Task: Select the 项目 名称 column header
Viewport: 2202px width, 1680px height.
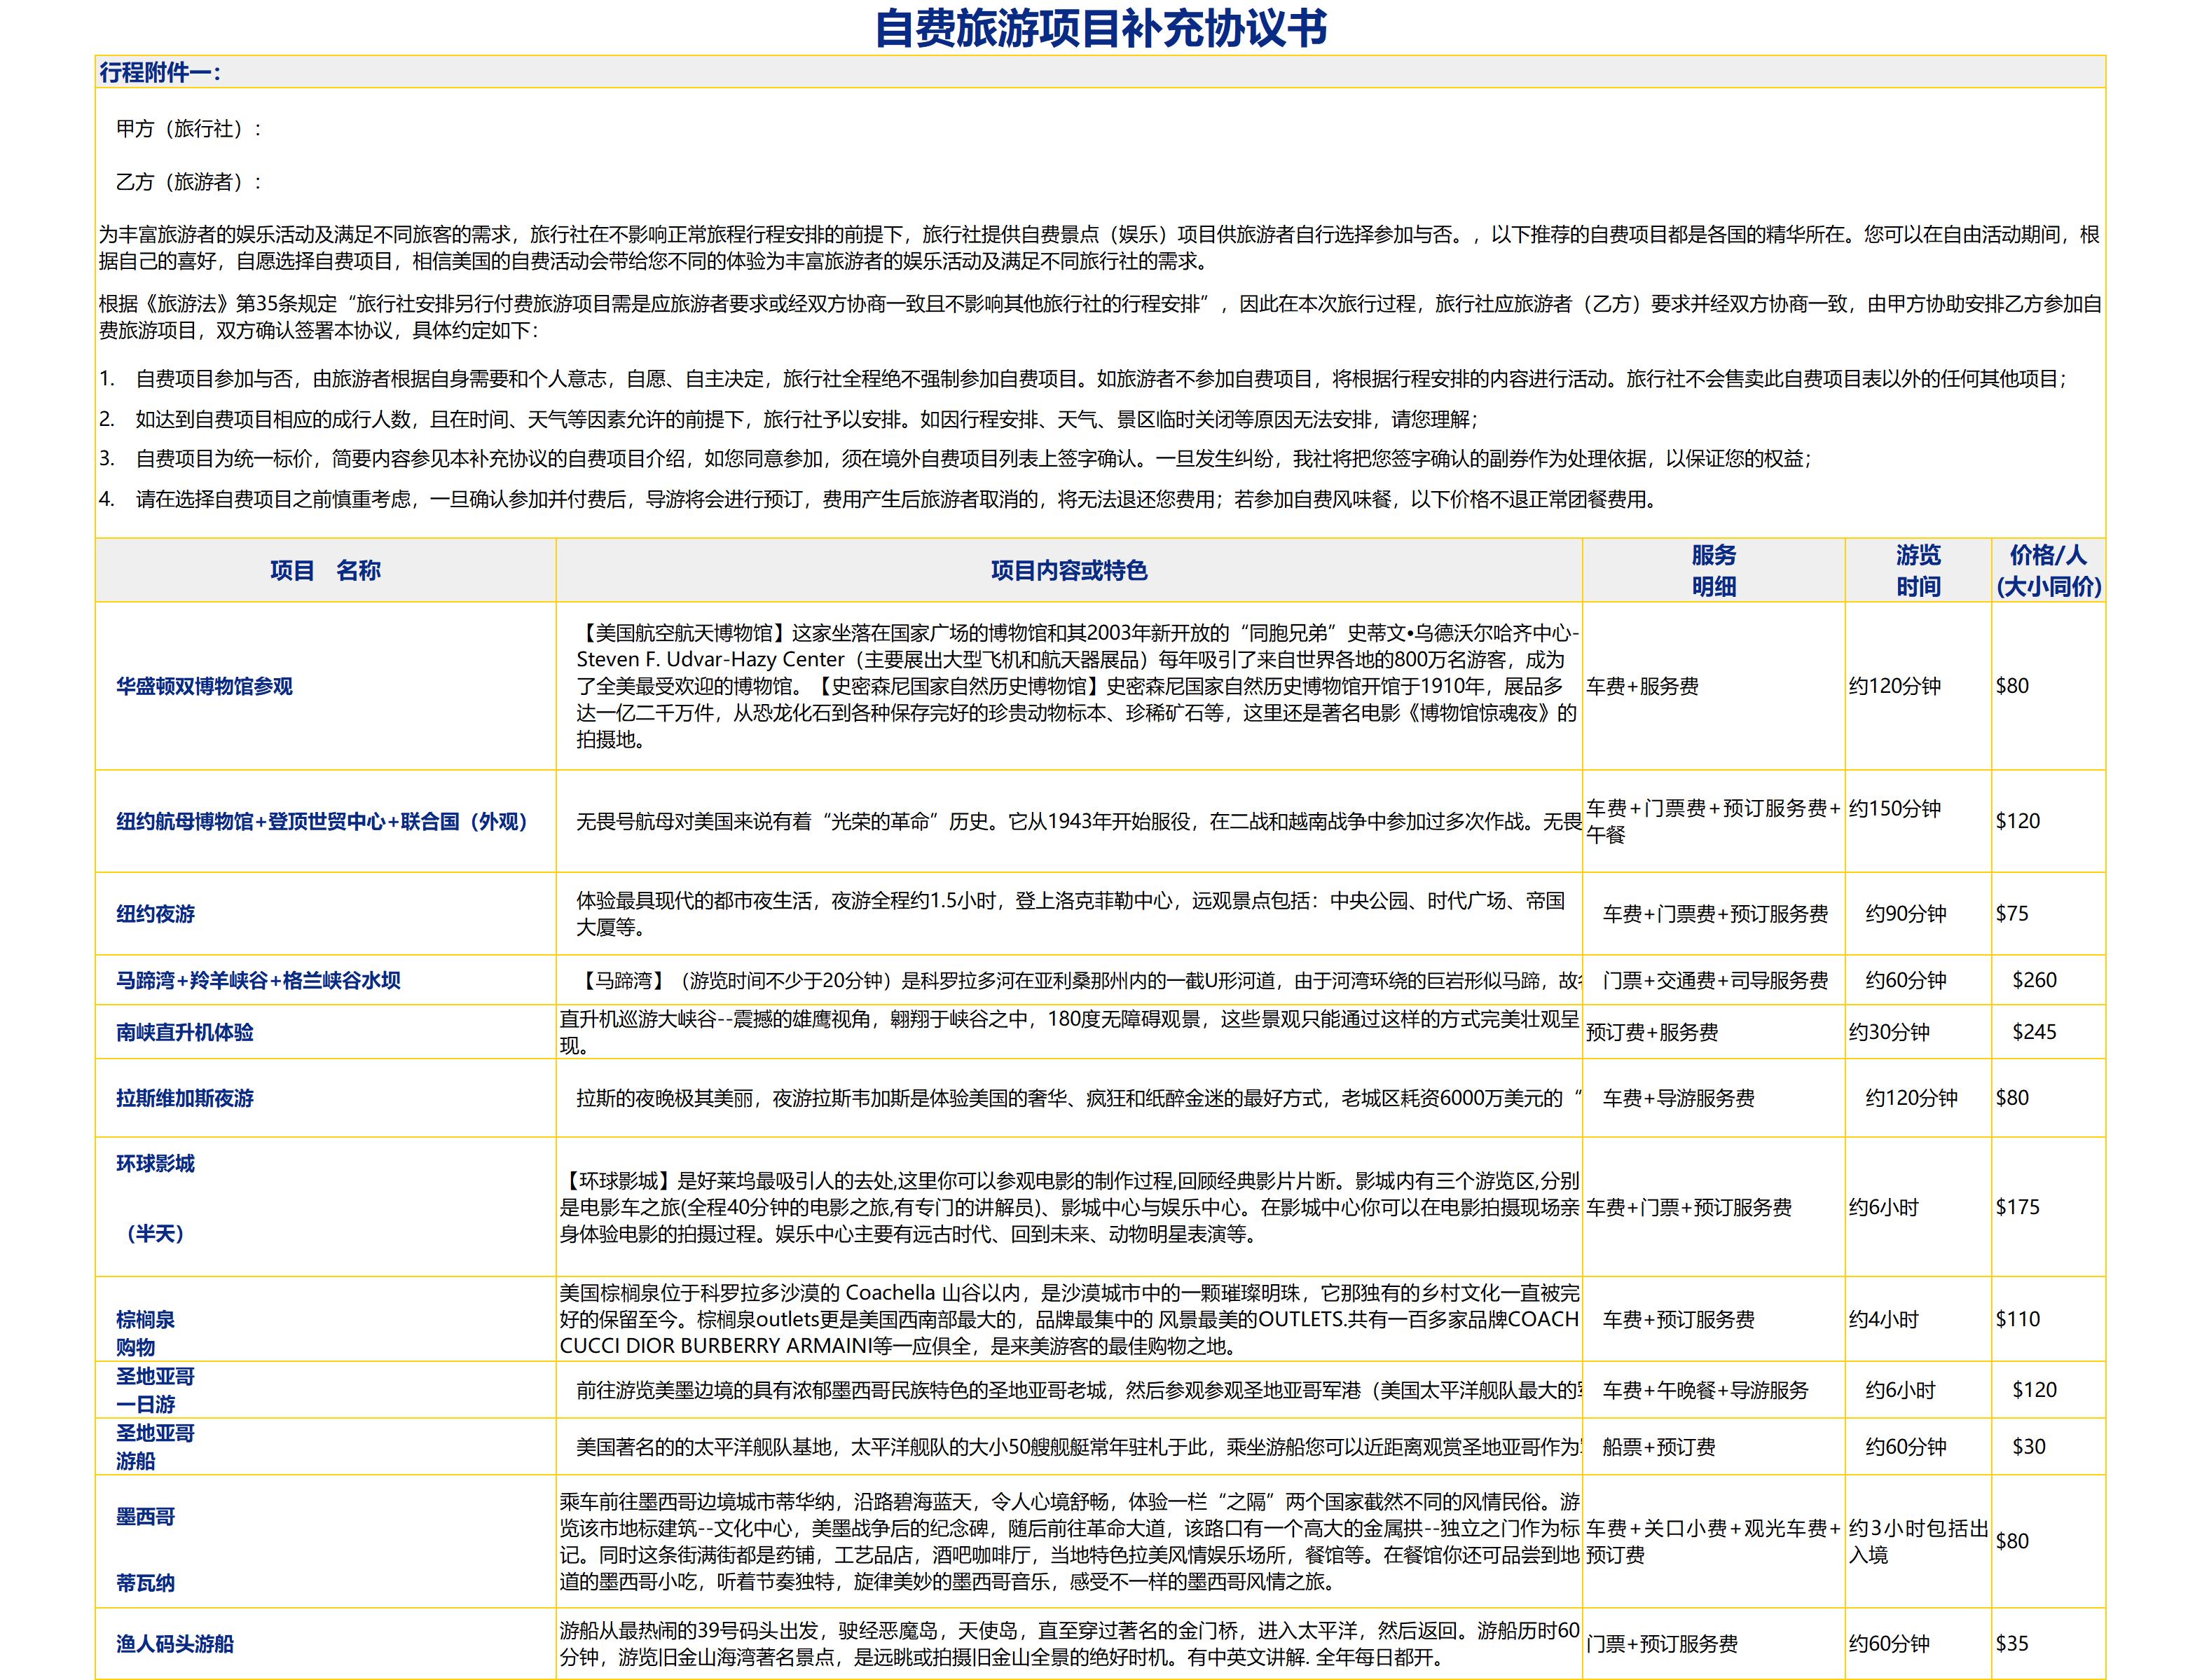Action: tap(325, 570)
